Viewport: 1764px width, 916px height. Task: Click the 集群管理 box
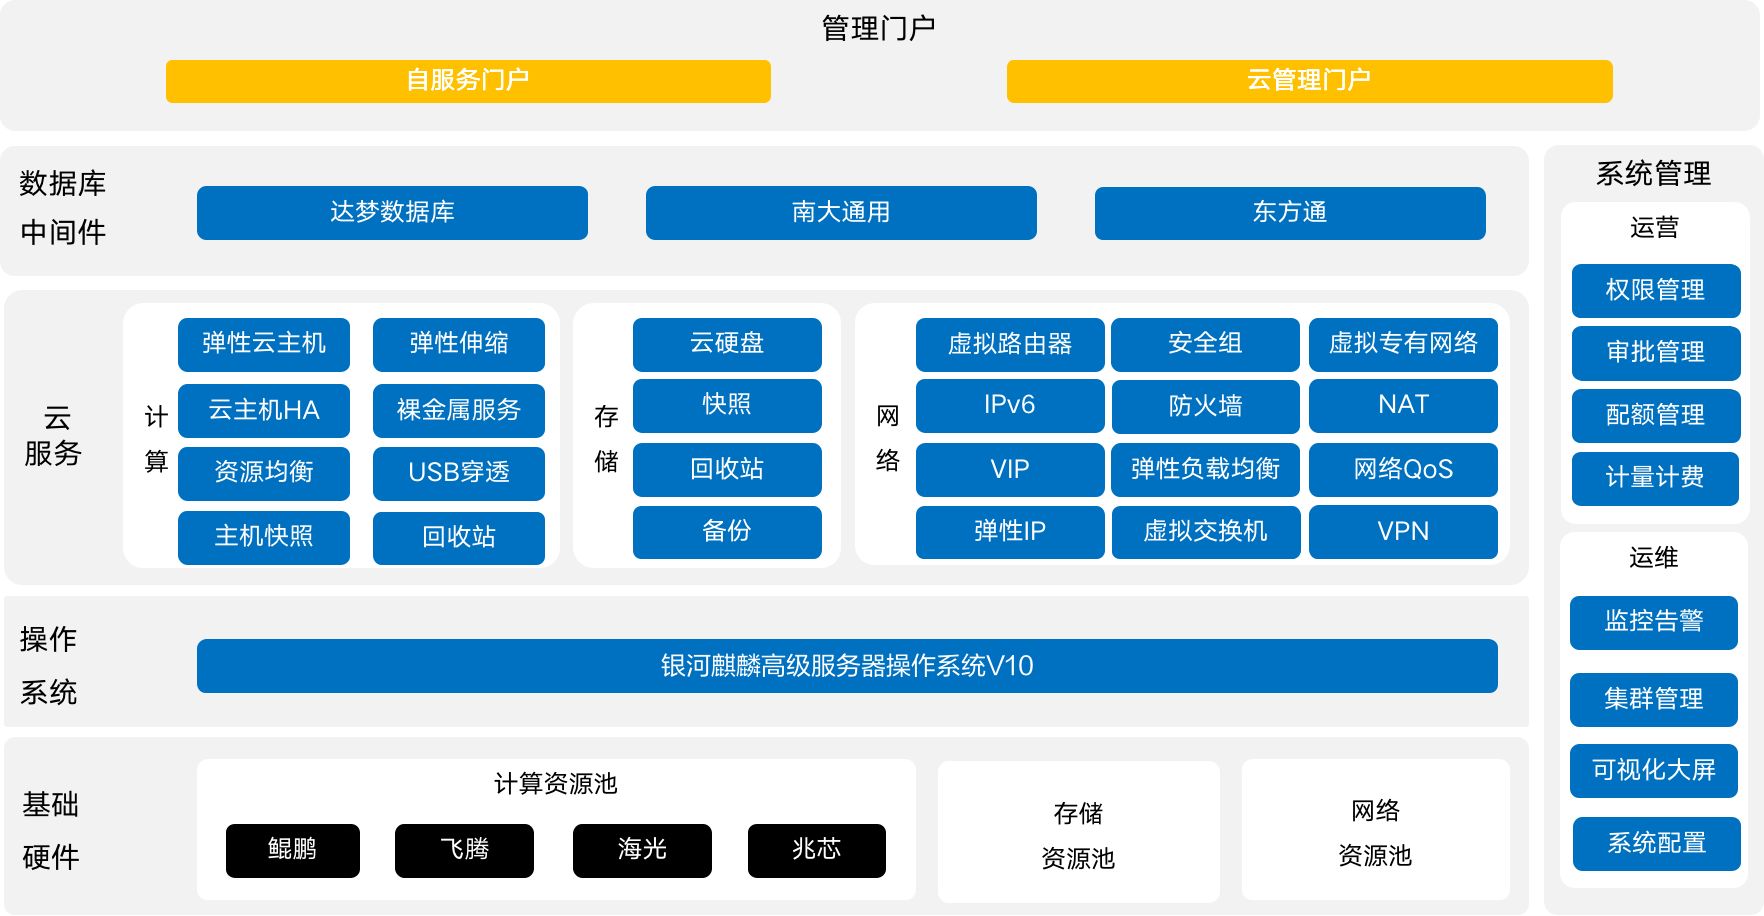(1654, 700)
